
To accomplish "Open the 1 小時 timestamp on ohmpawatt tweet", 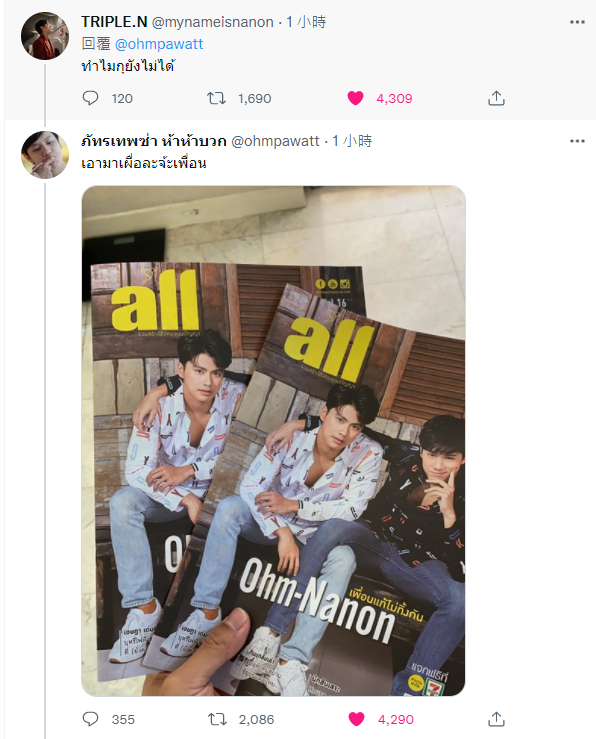I will click(352, 141).
